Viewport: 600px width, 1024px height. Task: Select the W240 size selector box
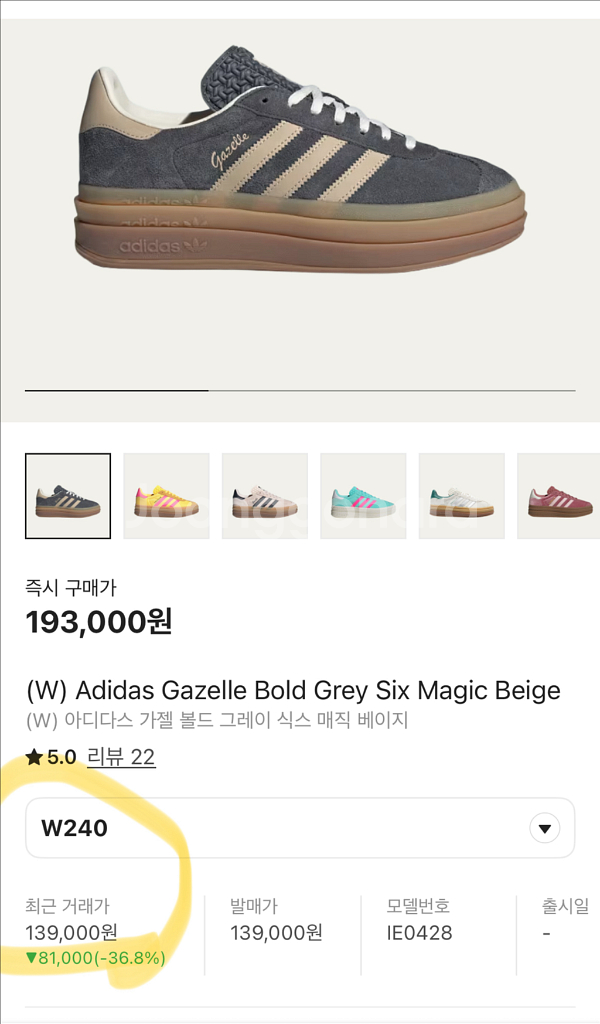[300, 828]
